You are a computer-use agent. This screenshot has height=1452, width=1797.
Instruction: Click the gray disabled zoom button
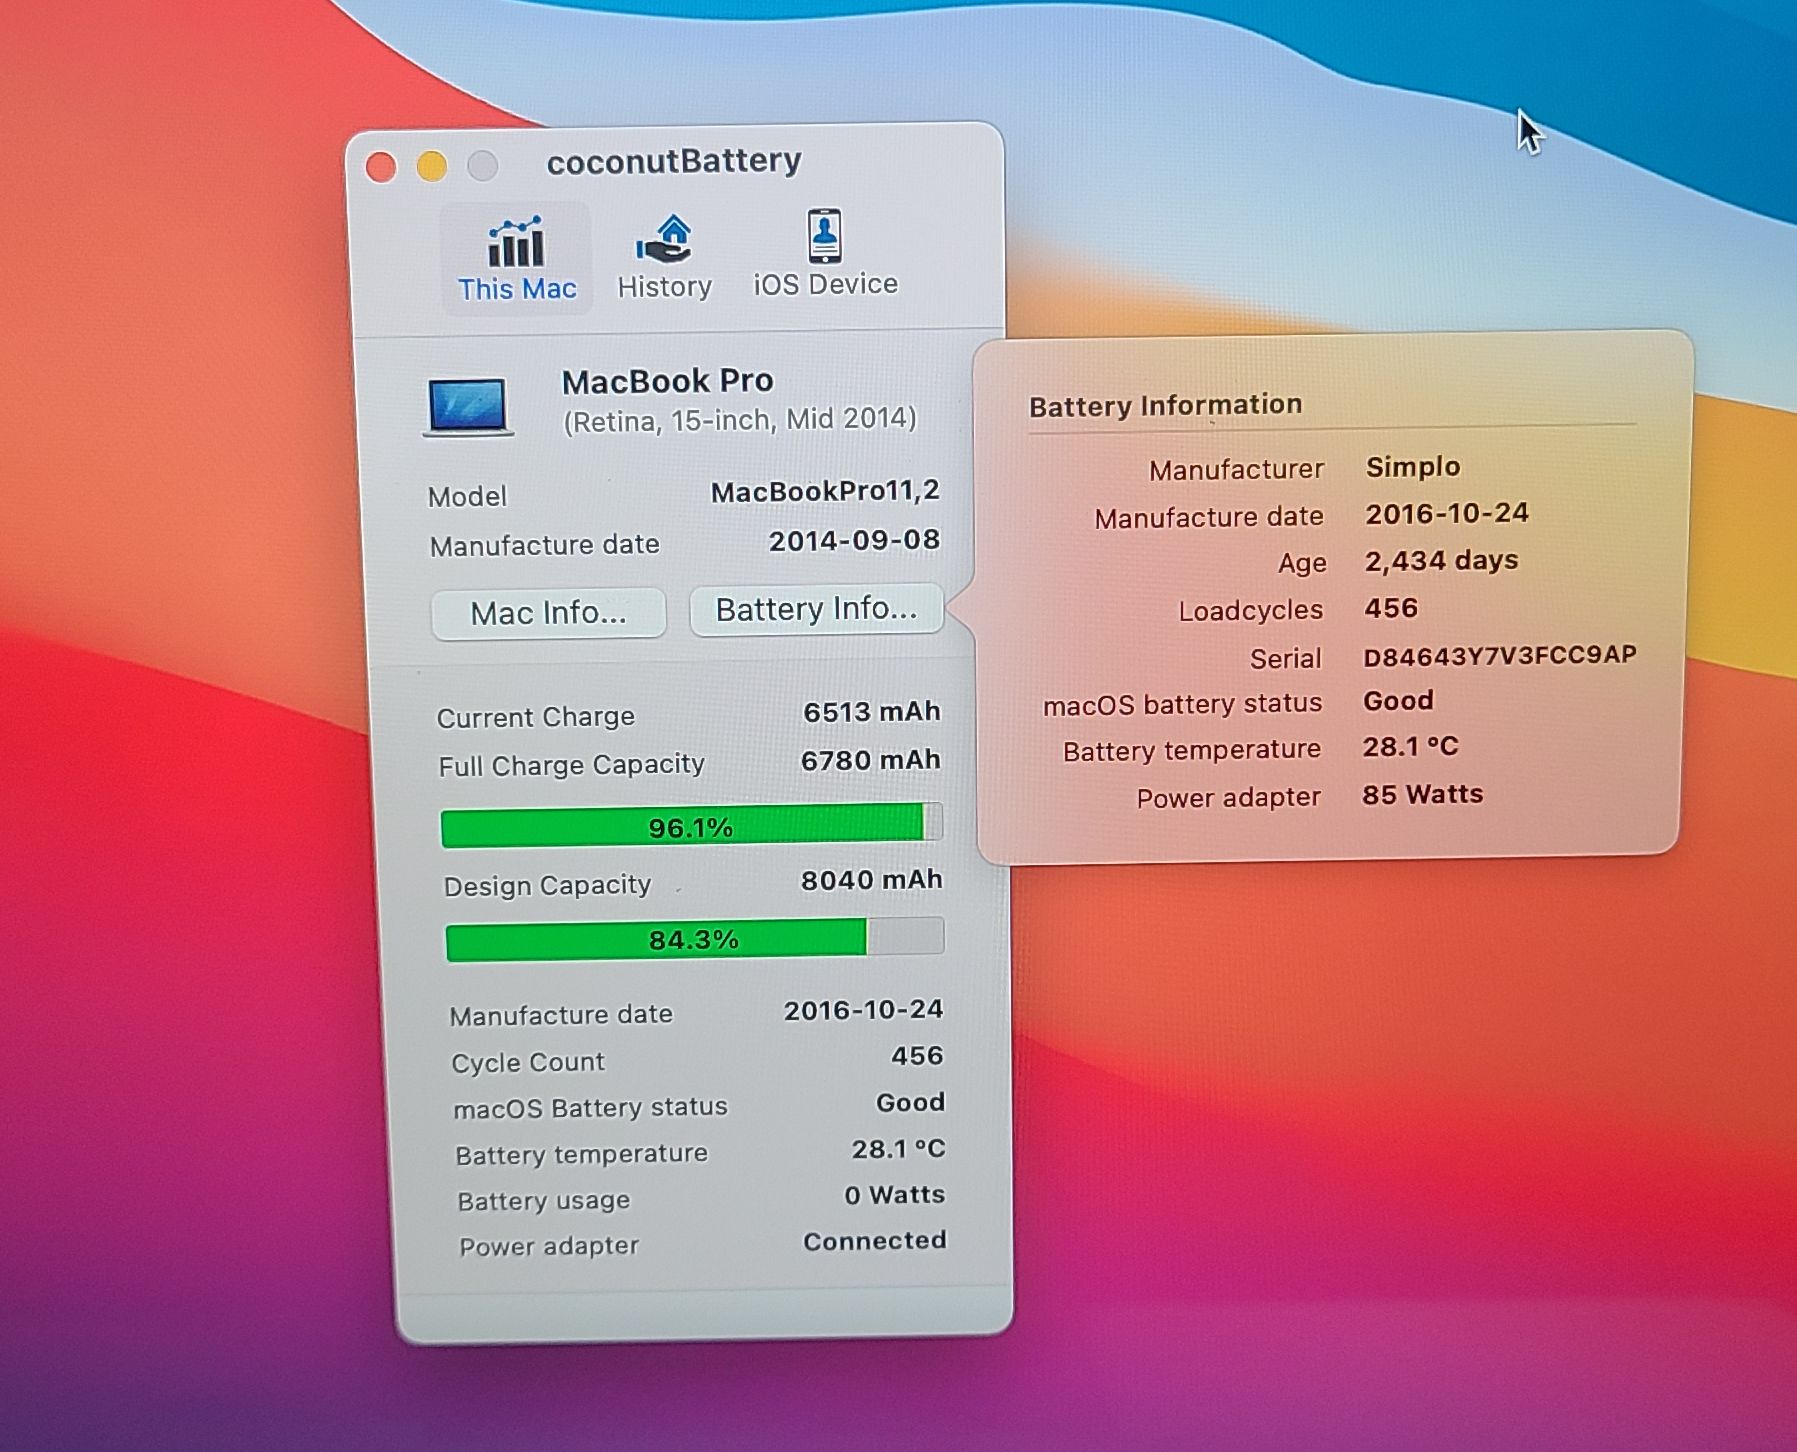click(x=483, y=166)
